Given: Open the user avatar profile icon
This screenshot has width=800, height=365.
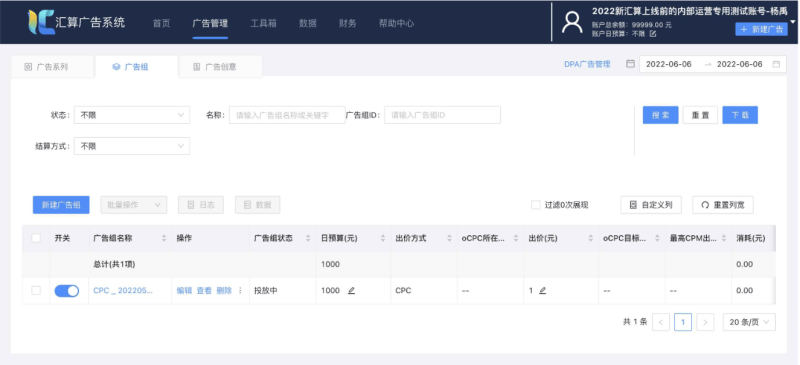Looking at the screenshot, I should pyautogui.click(x=572, y=22).
